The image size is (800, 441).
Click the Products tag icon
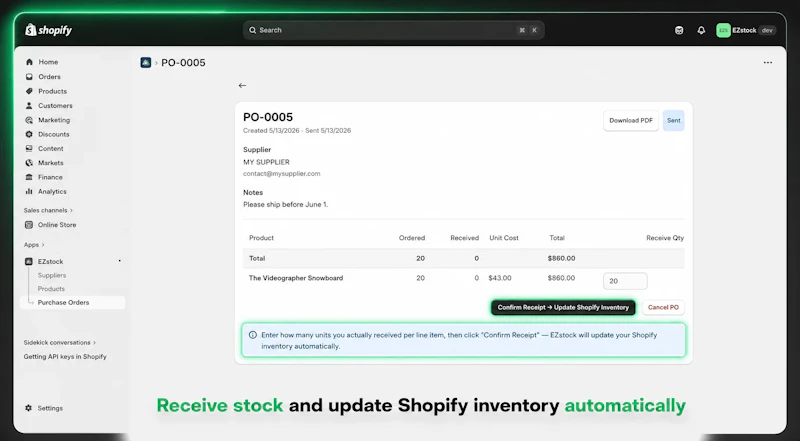click(29, 91)
